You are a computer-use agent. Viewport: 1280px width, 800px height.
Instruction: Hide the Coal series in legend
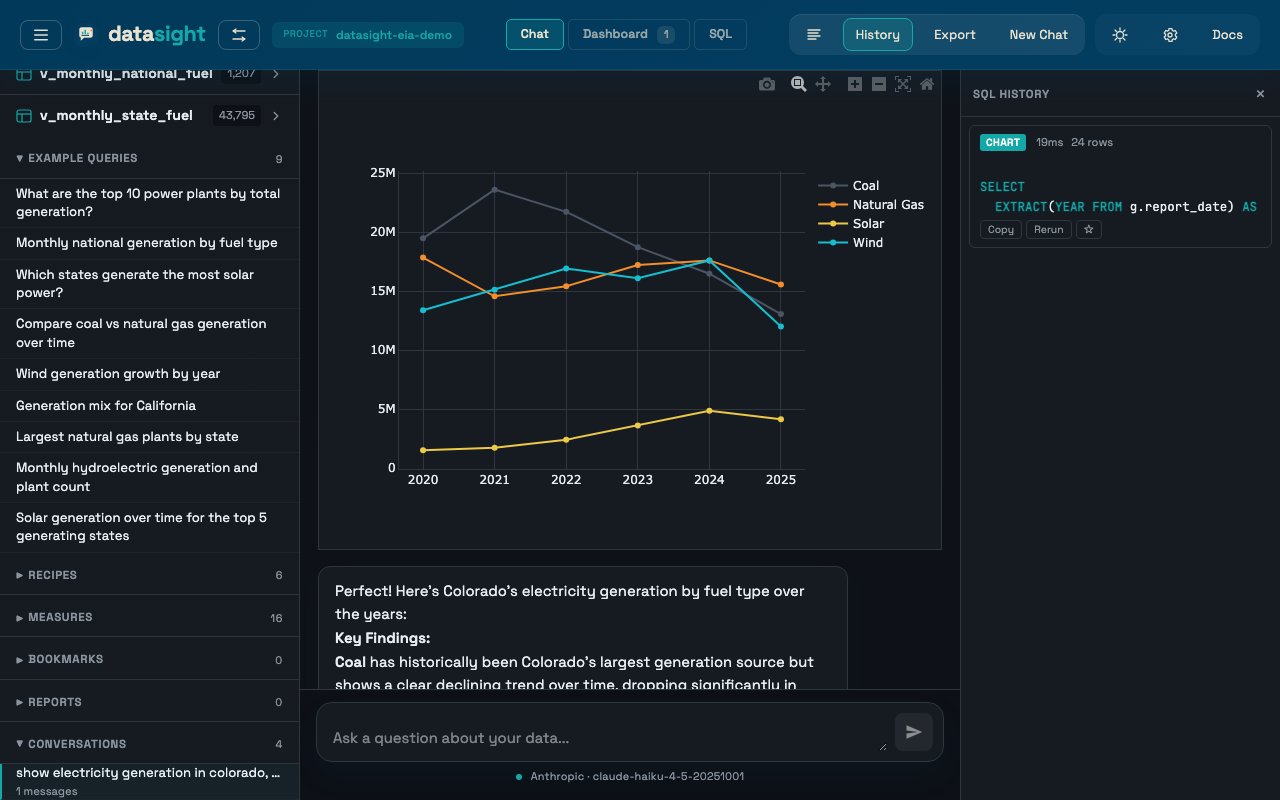865,185
